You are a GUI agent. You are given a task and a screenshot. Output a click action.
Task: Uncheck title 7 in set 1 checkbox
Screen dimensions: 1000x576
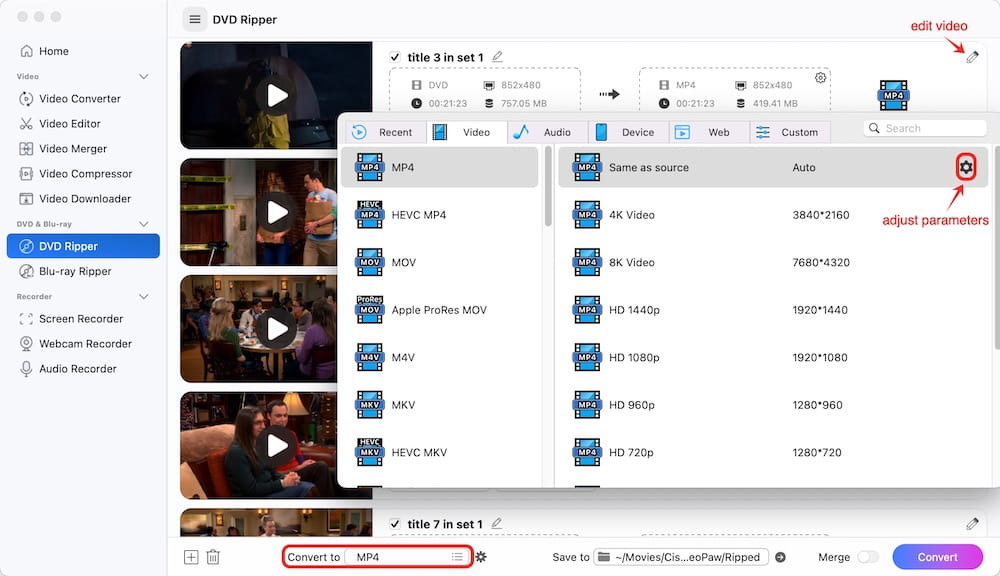395,524
